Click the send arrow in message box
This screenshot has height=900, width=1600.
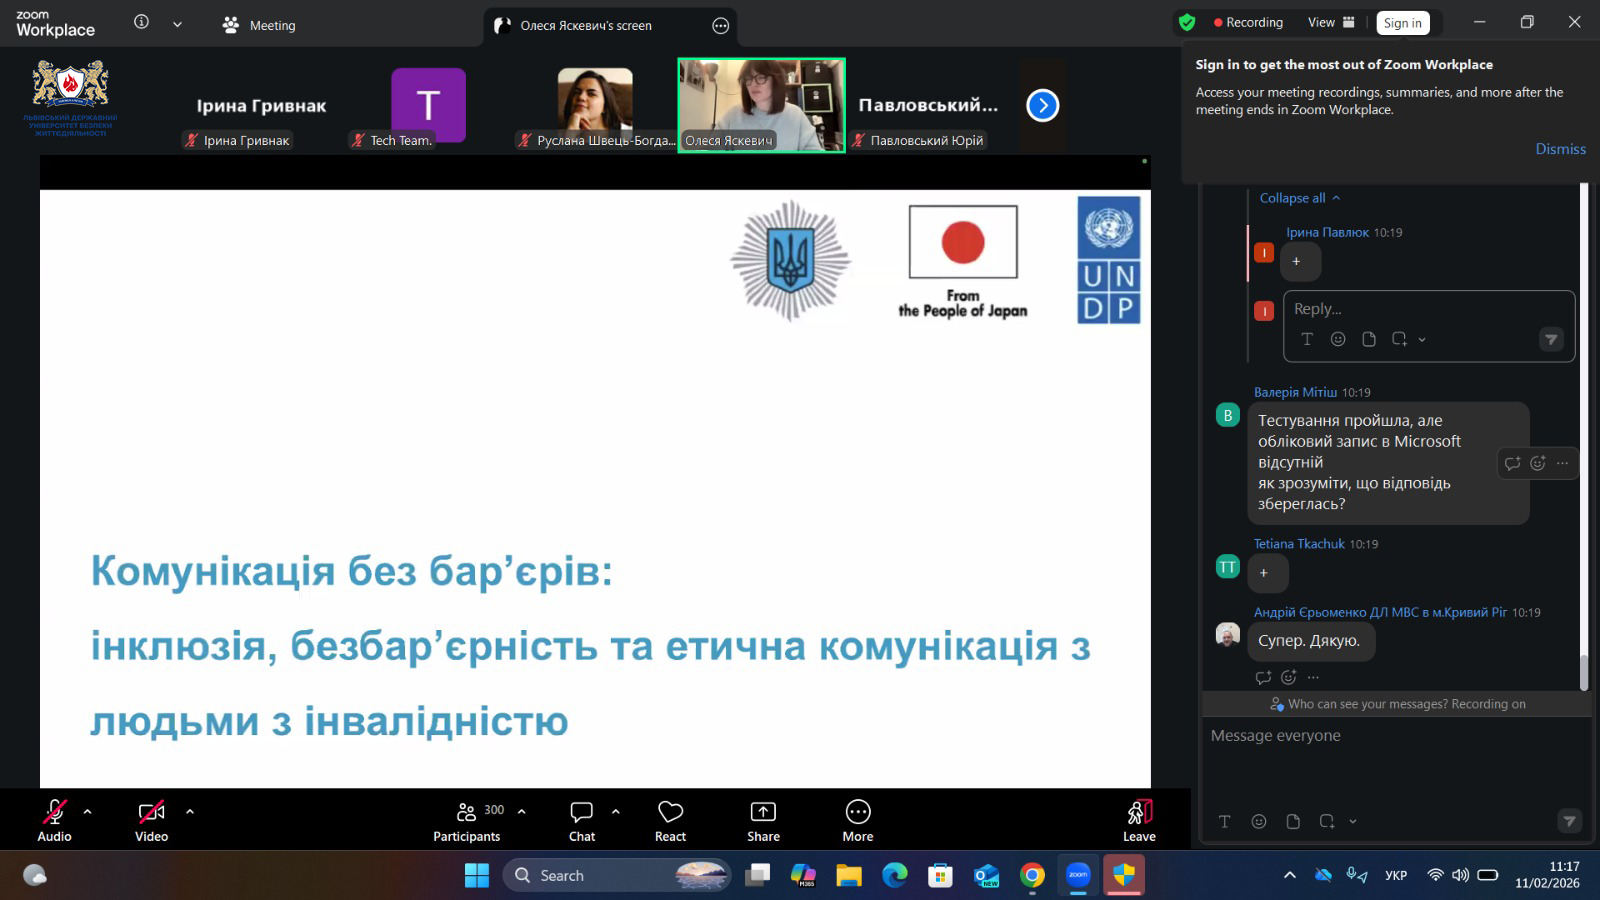(1569, 821)
